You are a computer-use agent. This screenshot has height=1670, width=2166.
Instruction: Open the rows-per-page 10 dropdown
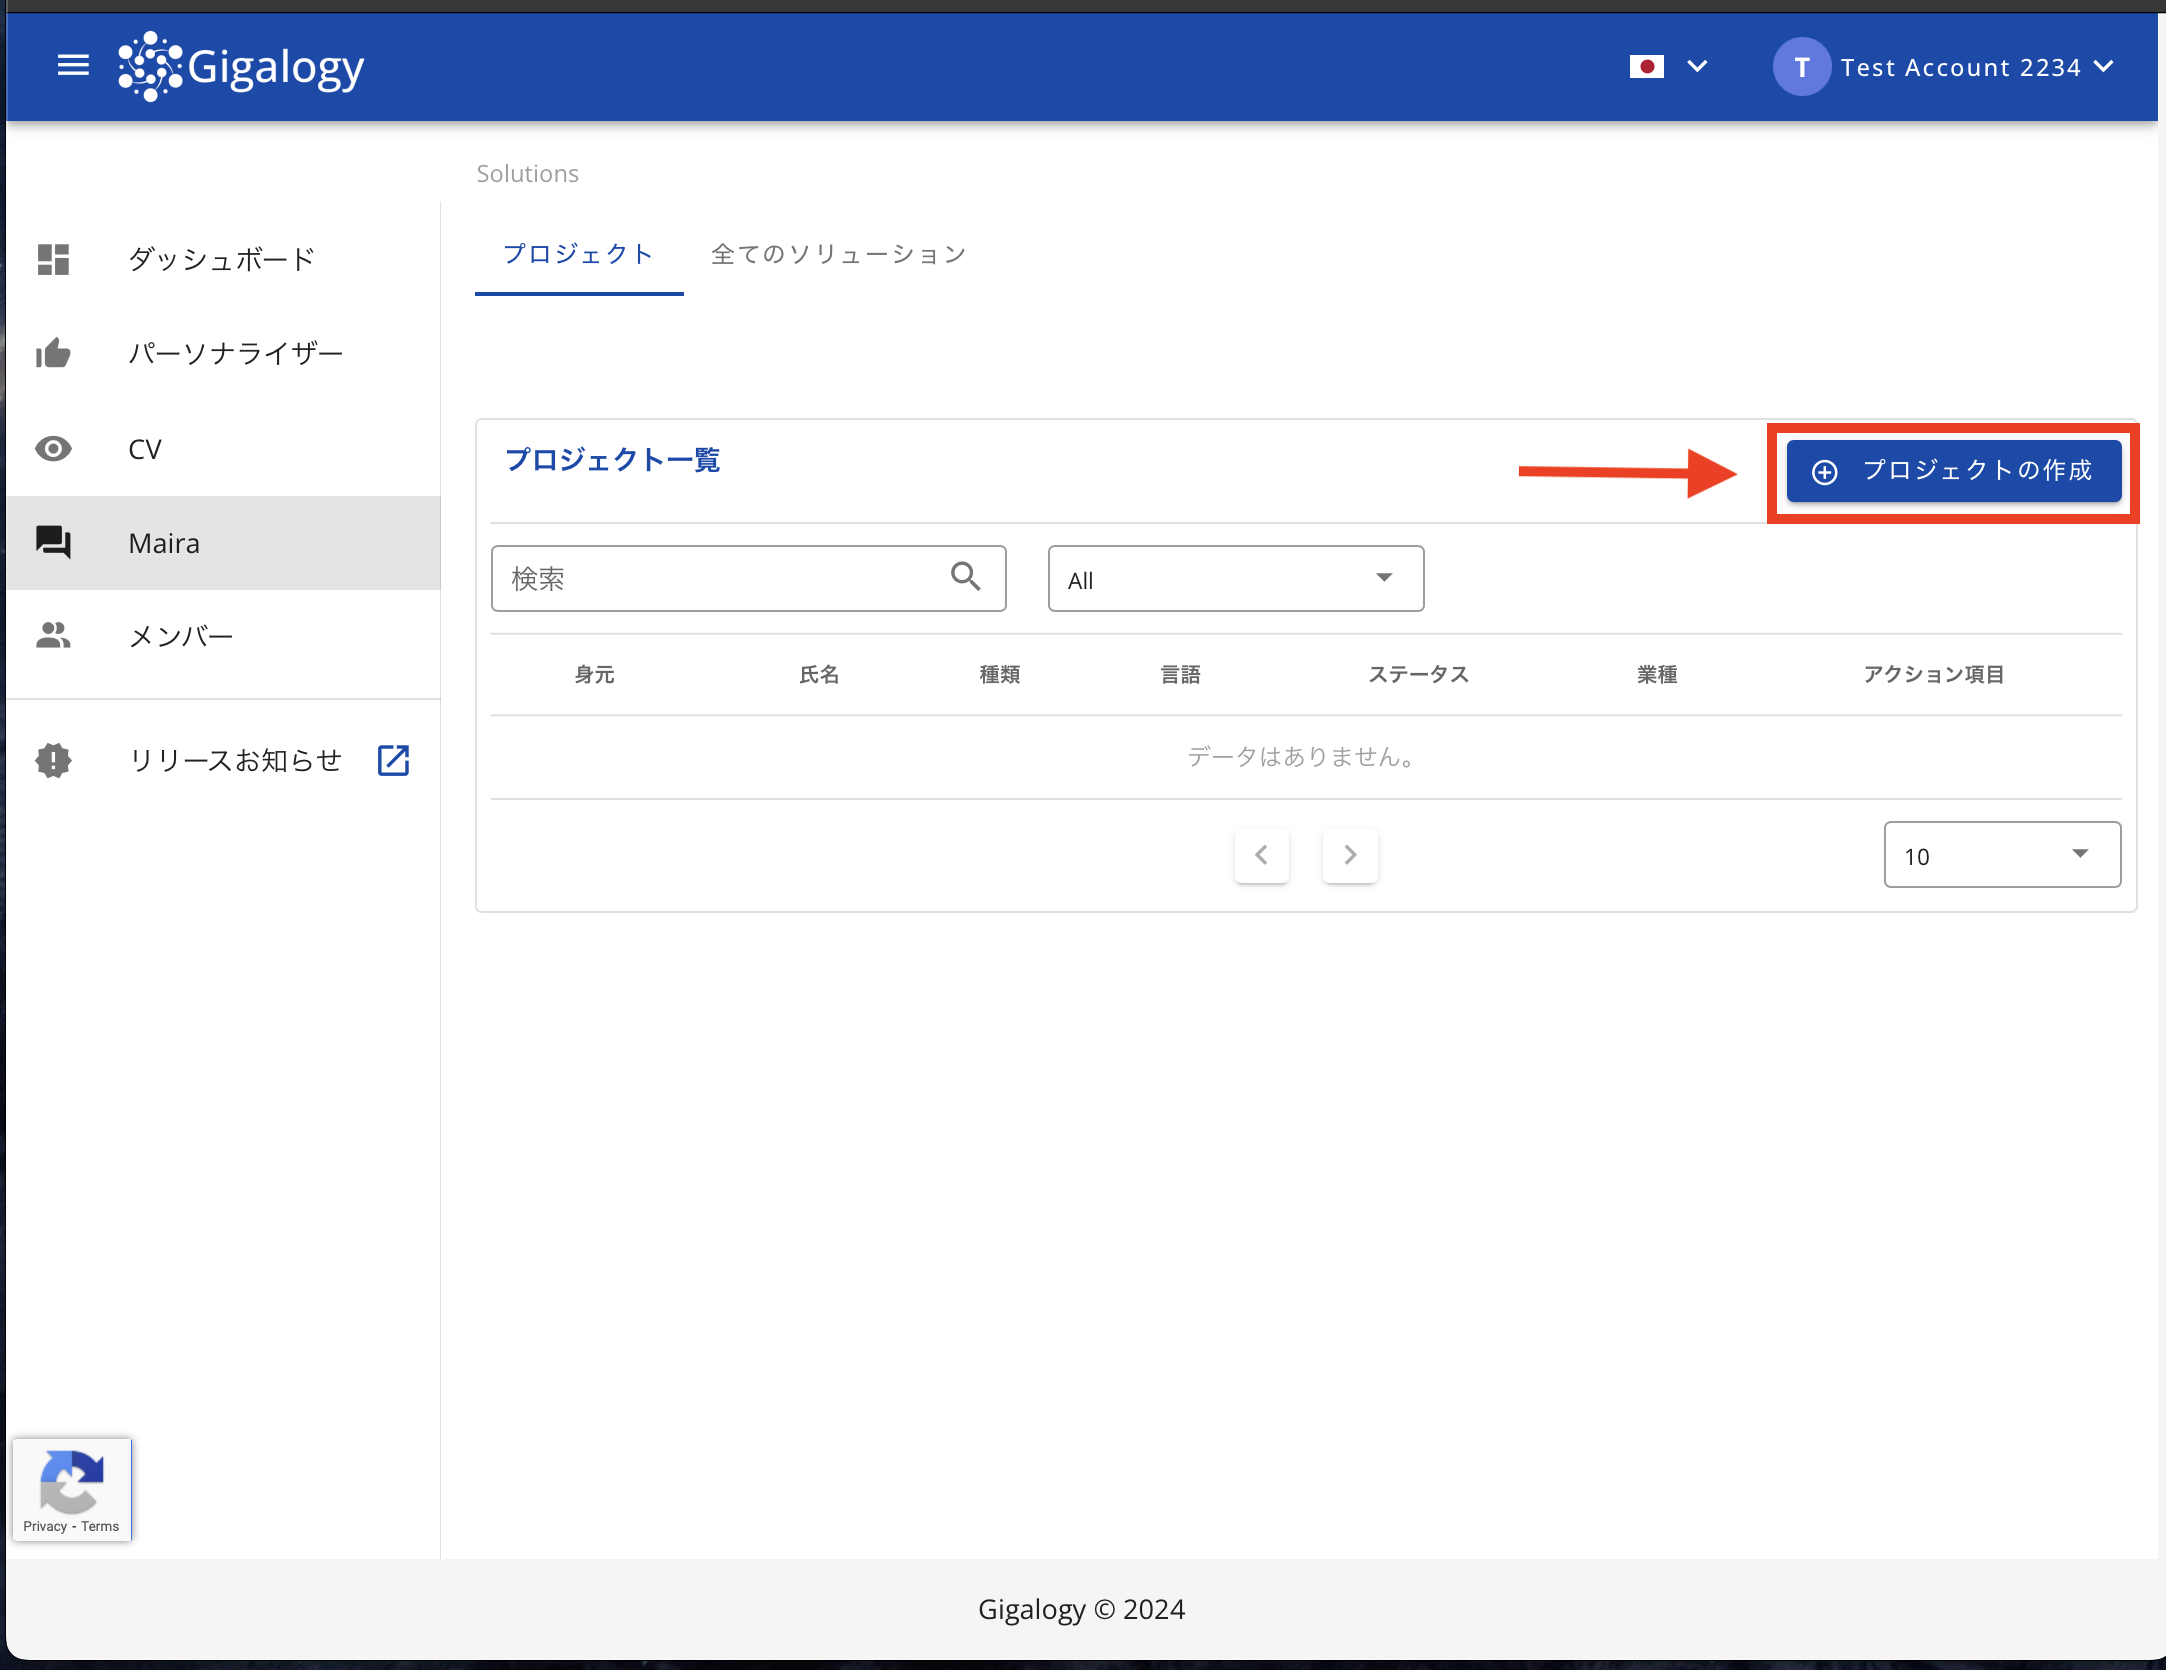tap(2000, 855)
